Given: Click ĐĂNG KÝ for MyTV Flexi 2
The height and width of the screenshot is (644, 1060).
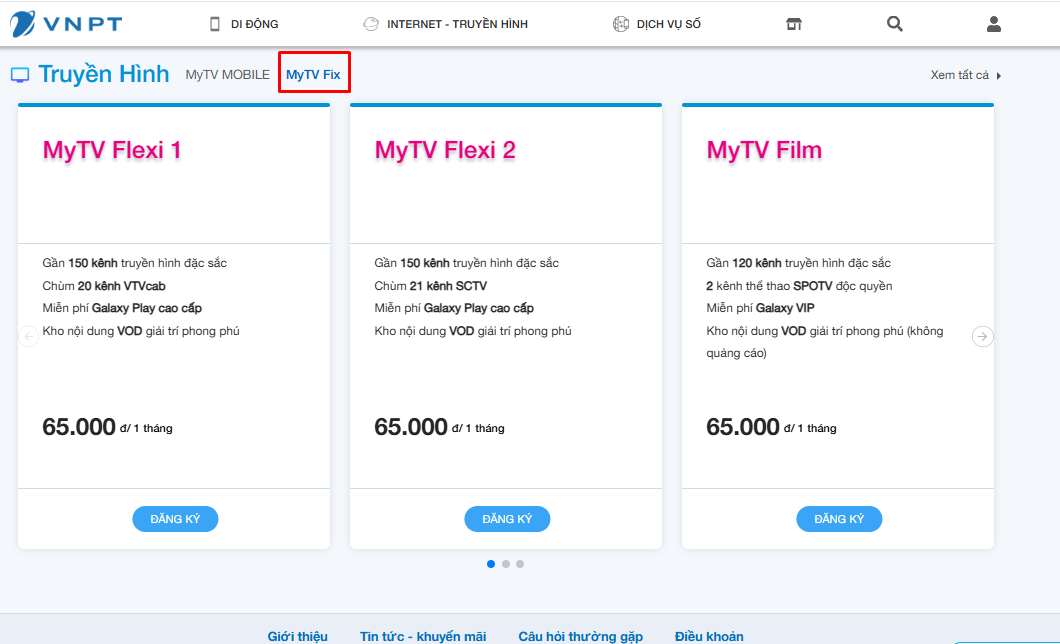Looking at the screenshot, I should coord(507,519).
